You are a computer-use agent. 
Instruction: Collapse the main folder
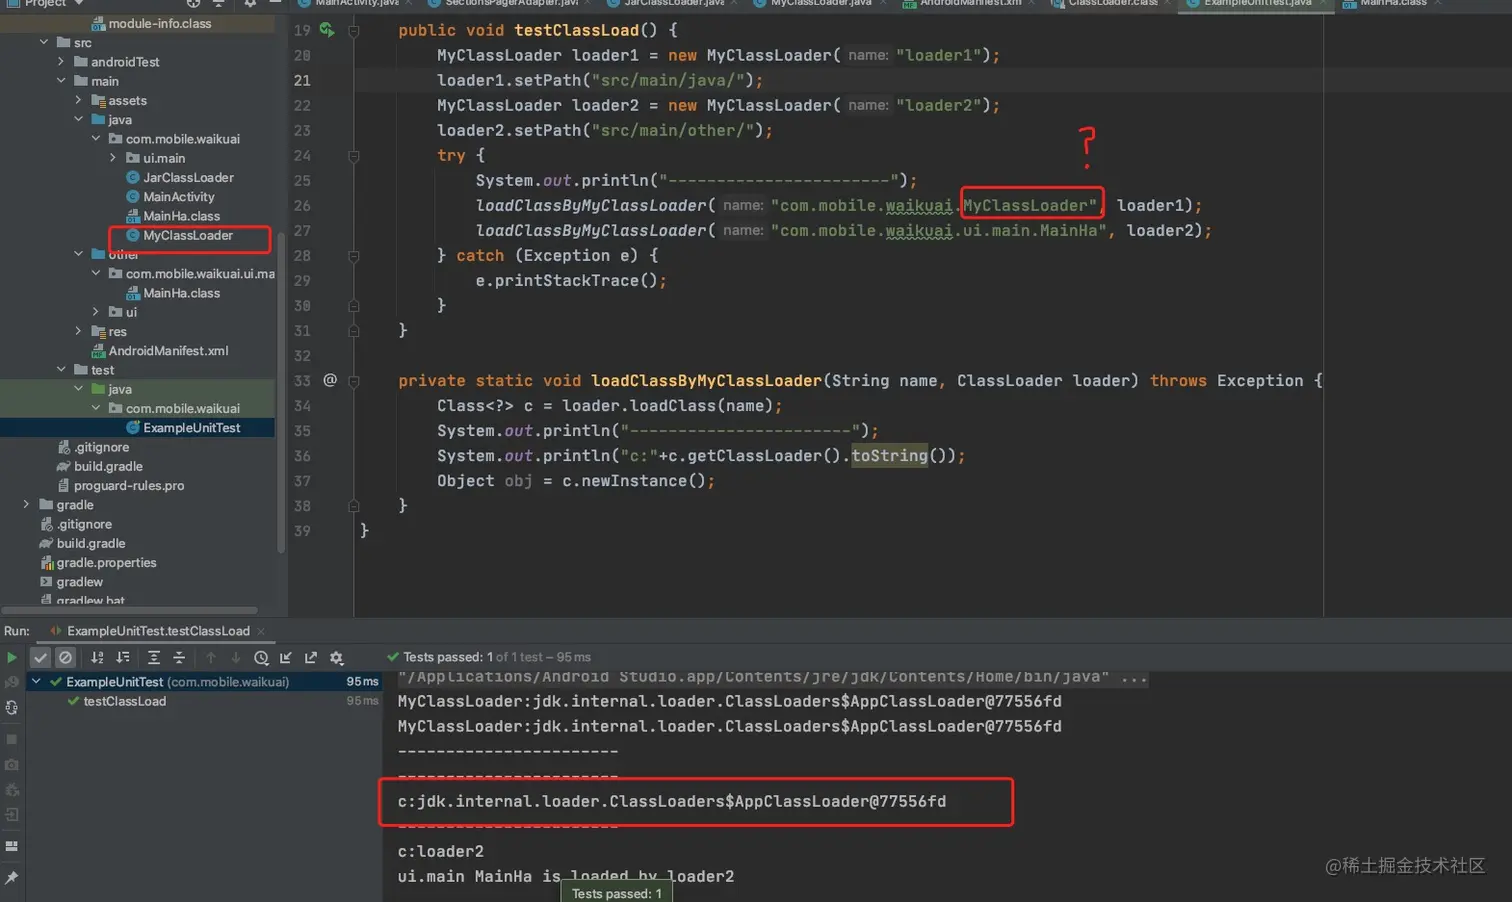[x=61, y=81]
